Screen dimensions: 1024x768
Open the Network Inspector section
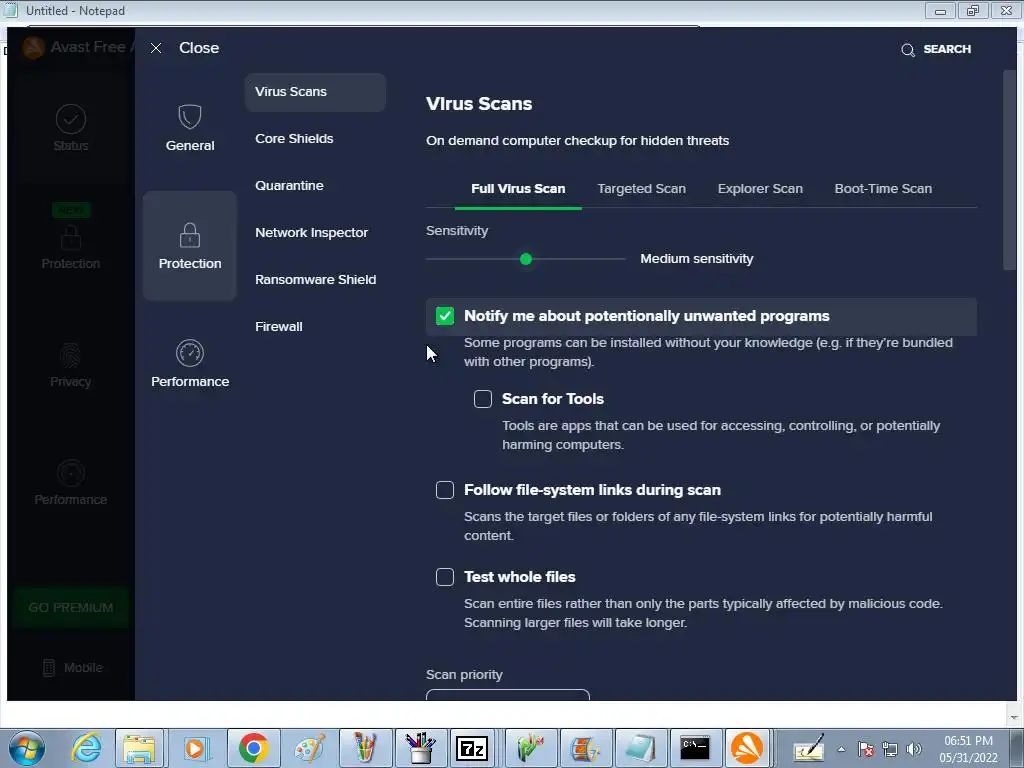click(312, 232)
